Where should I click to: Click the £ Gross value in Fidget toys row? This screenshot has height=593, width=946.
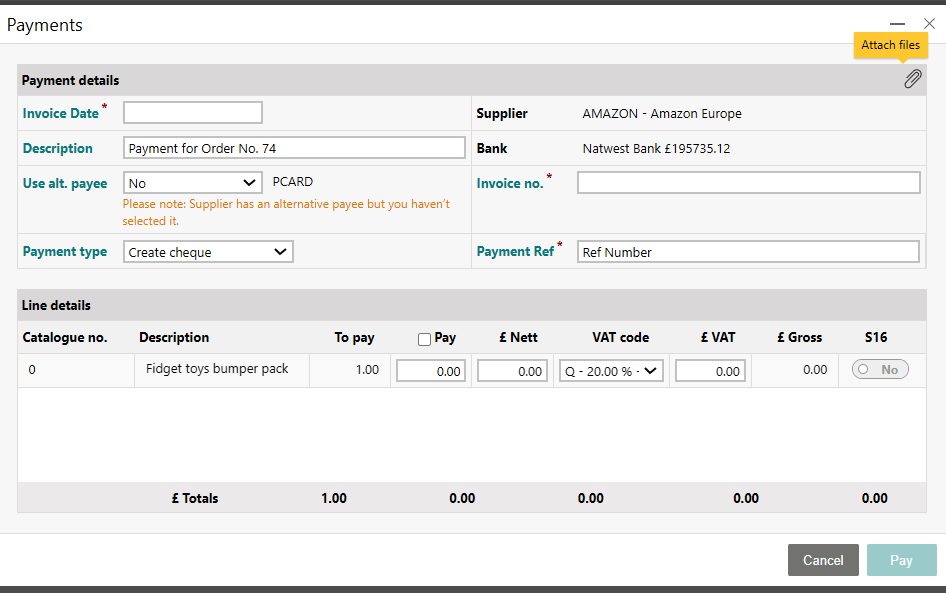(814, 370)
